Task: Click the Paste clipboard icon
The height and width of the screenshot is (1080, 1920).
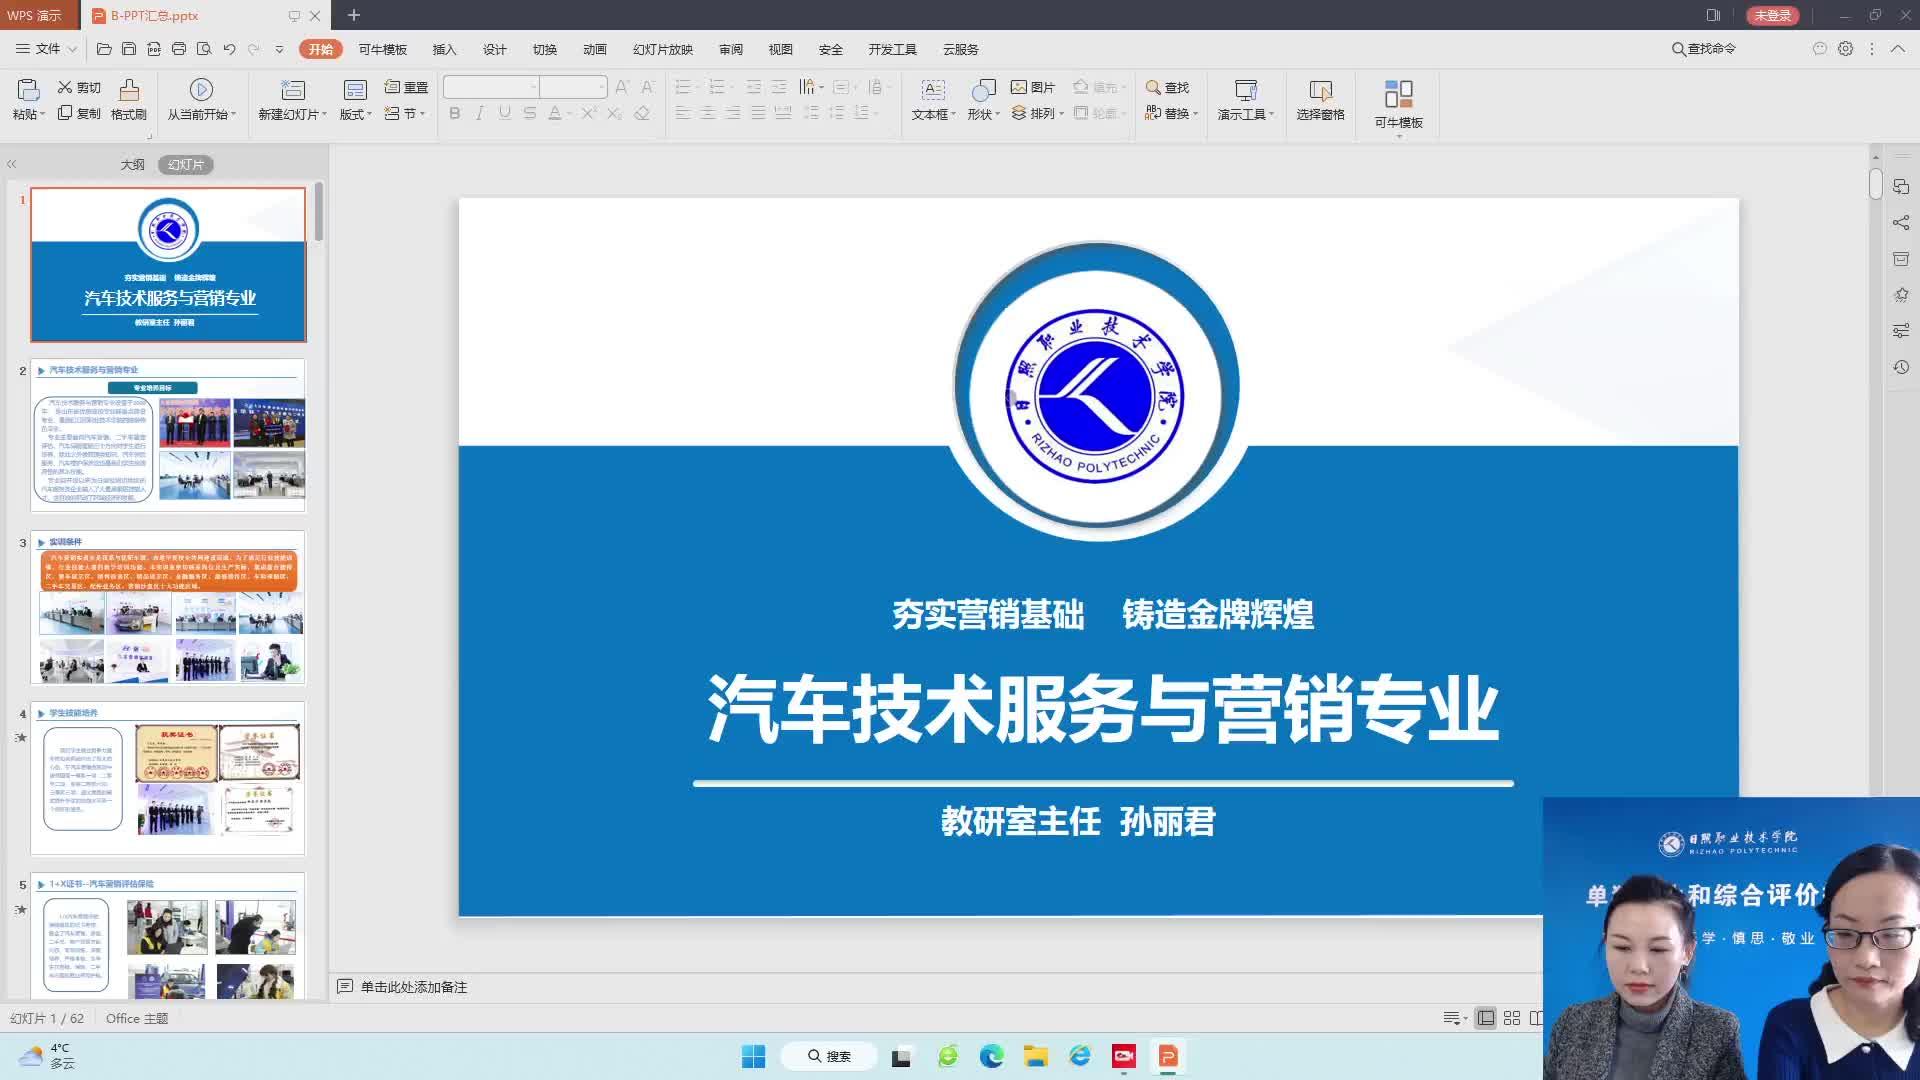Action: tap(28, 90)
